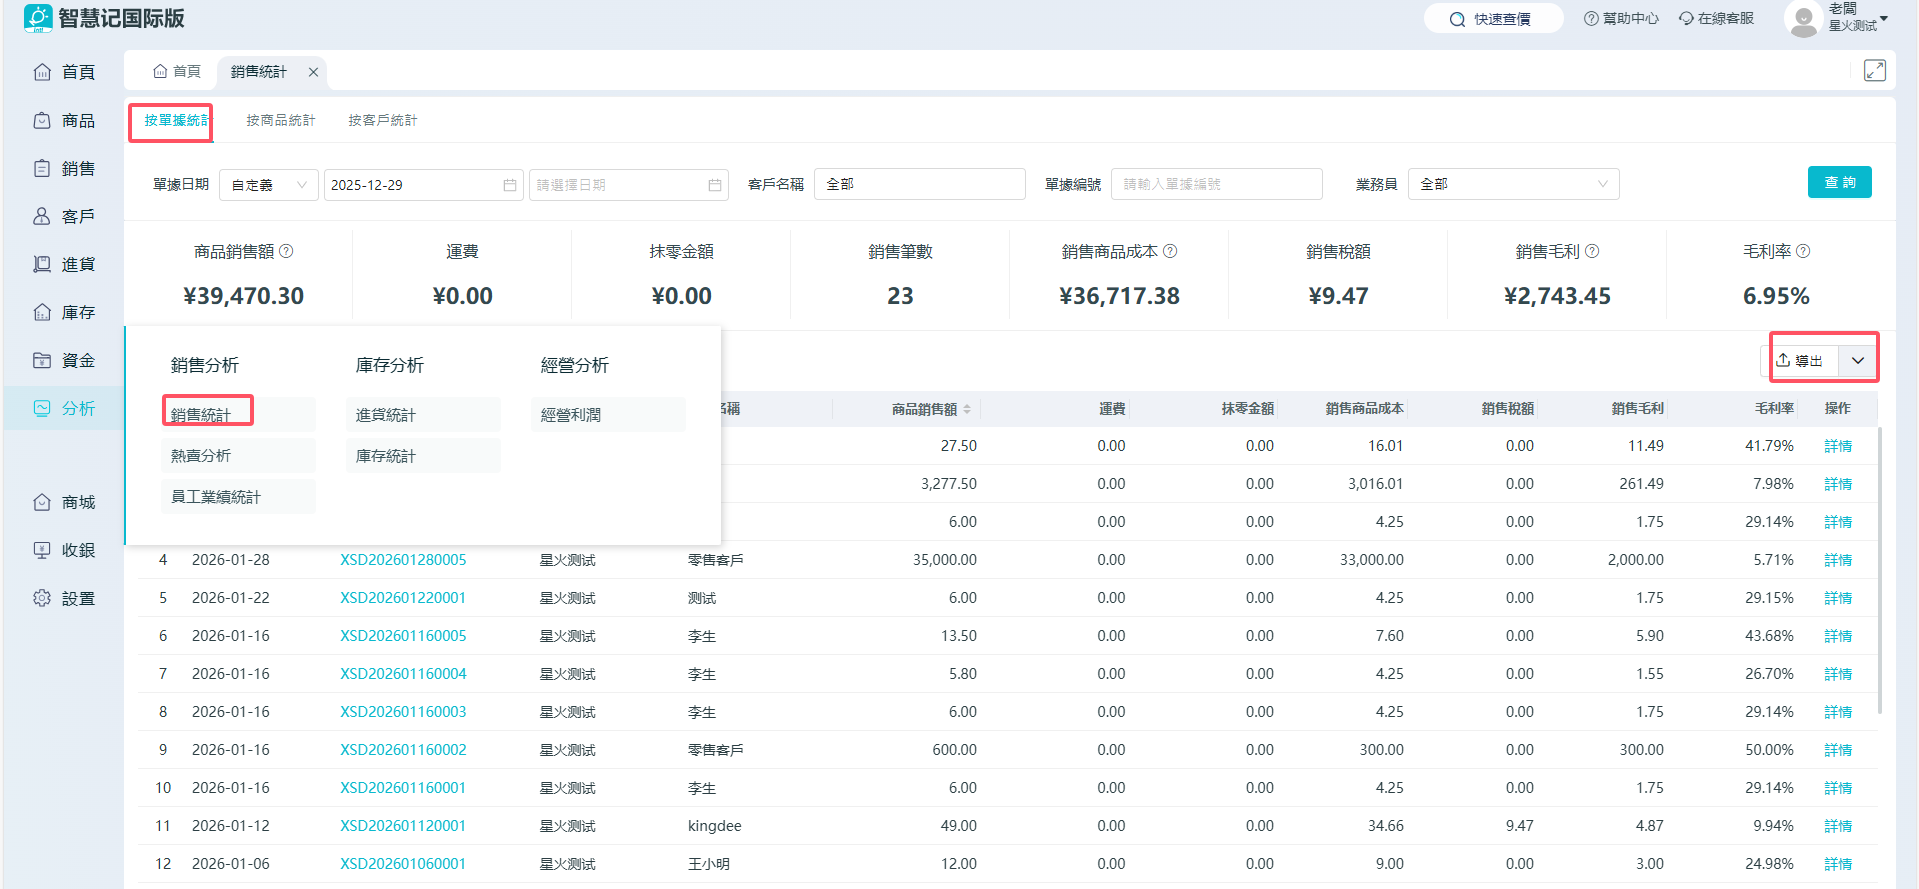Screen dimensions: 1919x889
Task: Close the 銷售統計 tab
Action: (313, 72)
